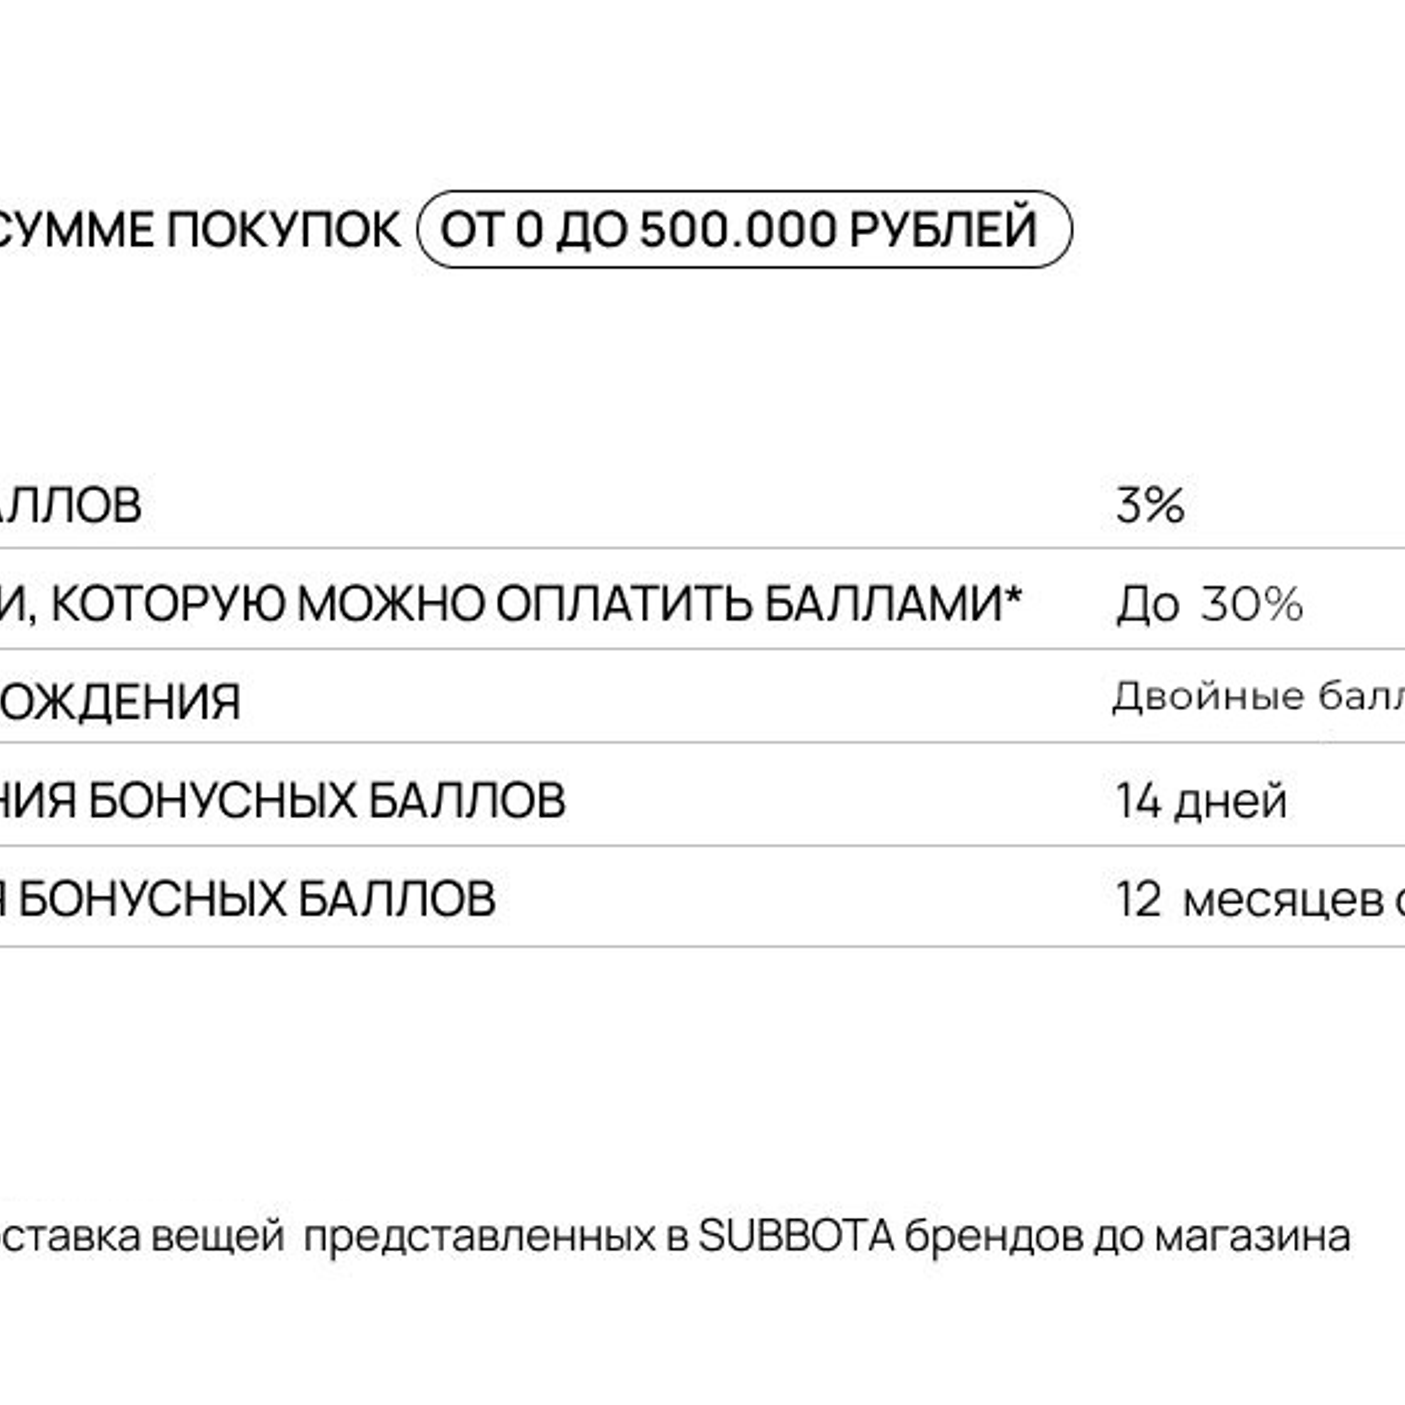Viewport: 1405px width, 1405px height.
Task: Click the first row label ending "АЛЛОВ"
Action: 70,505
